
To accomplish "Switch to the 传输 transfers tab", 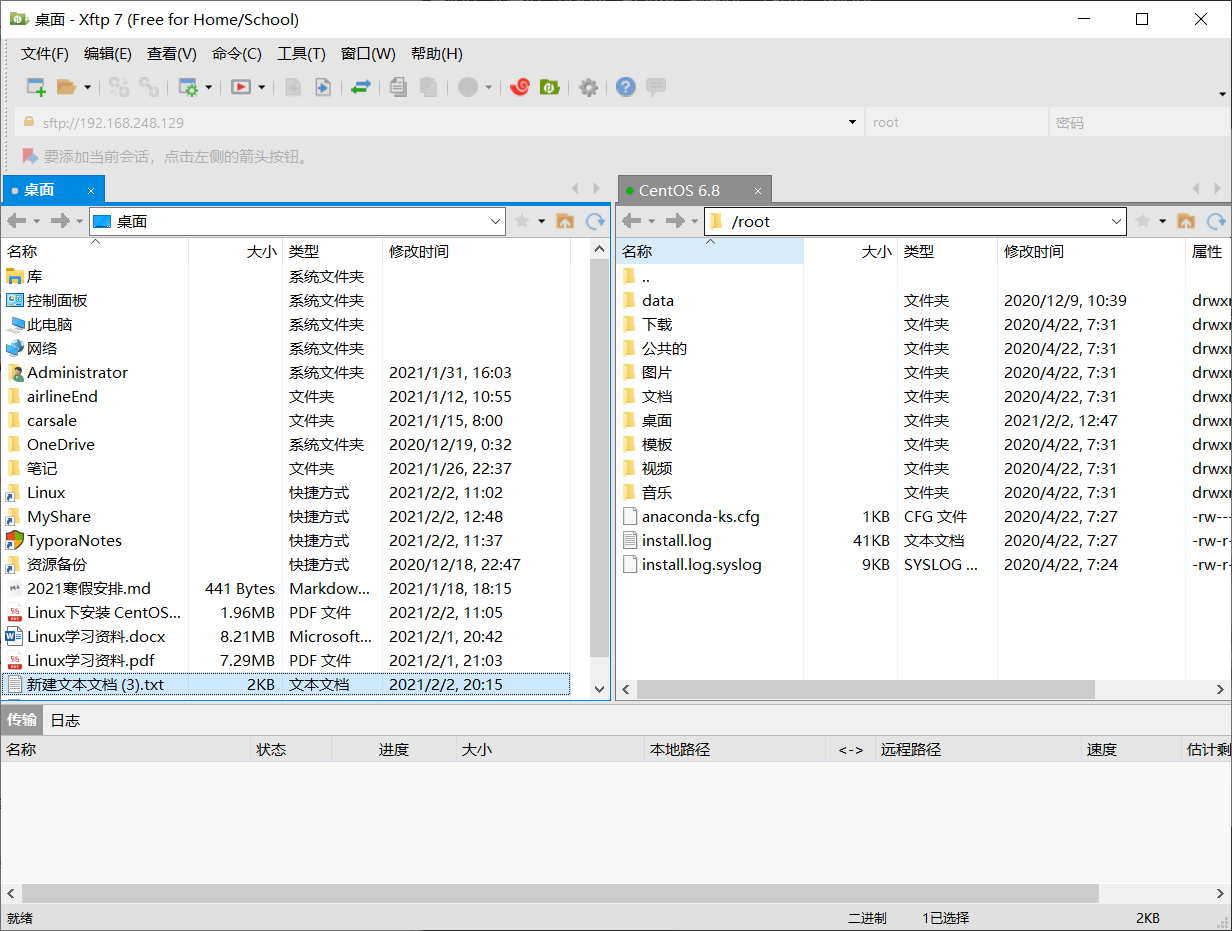I will (x=22, y=720).
